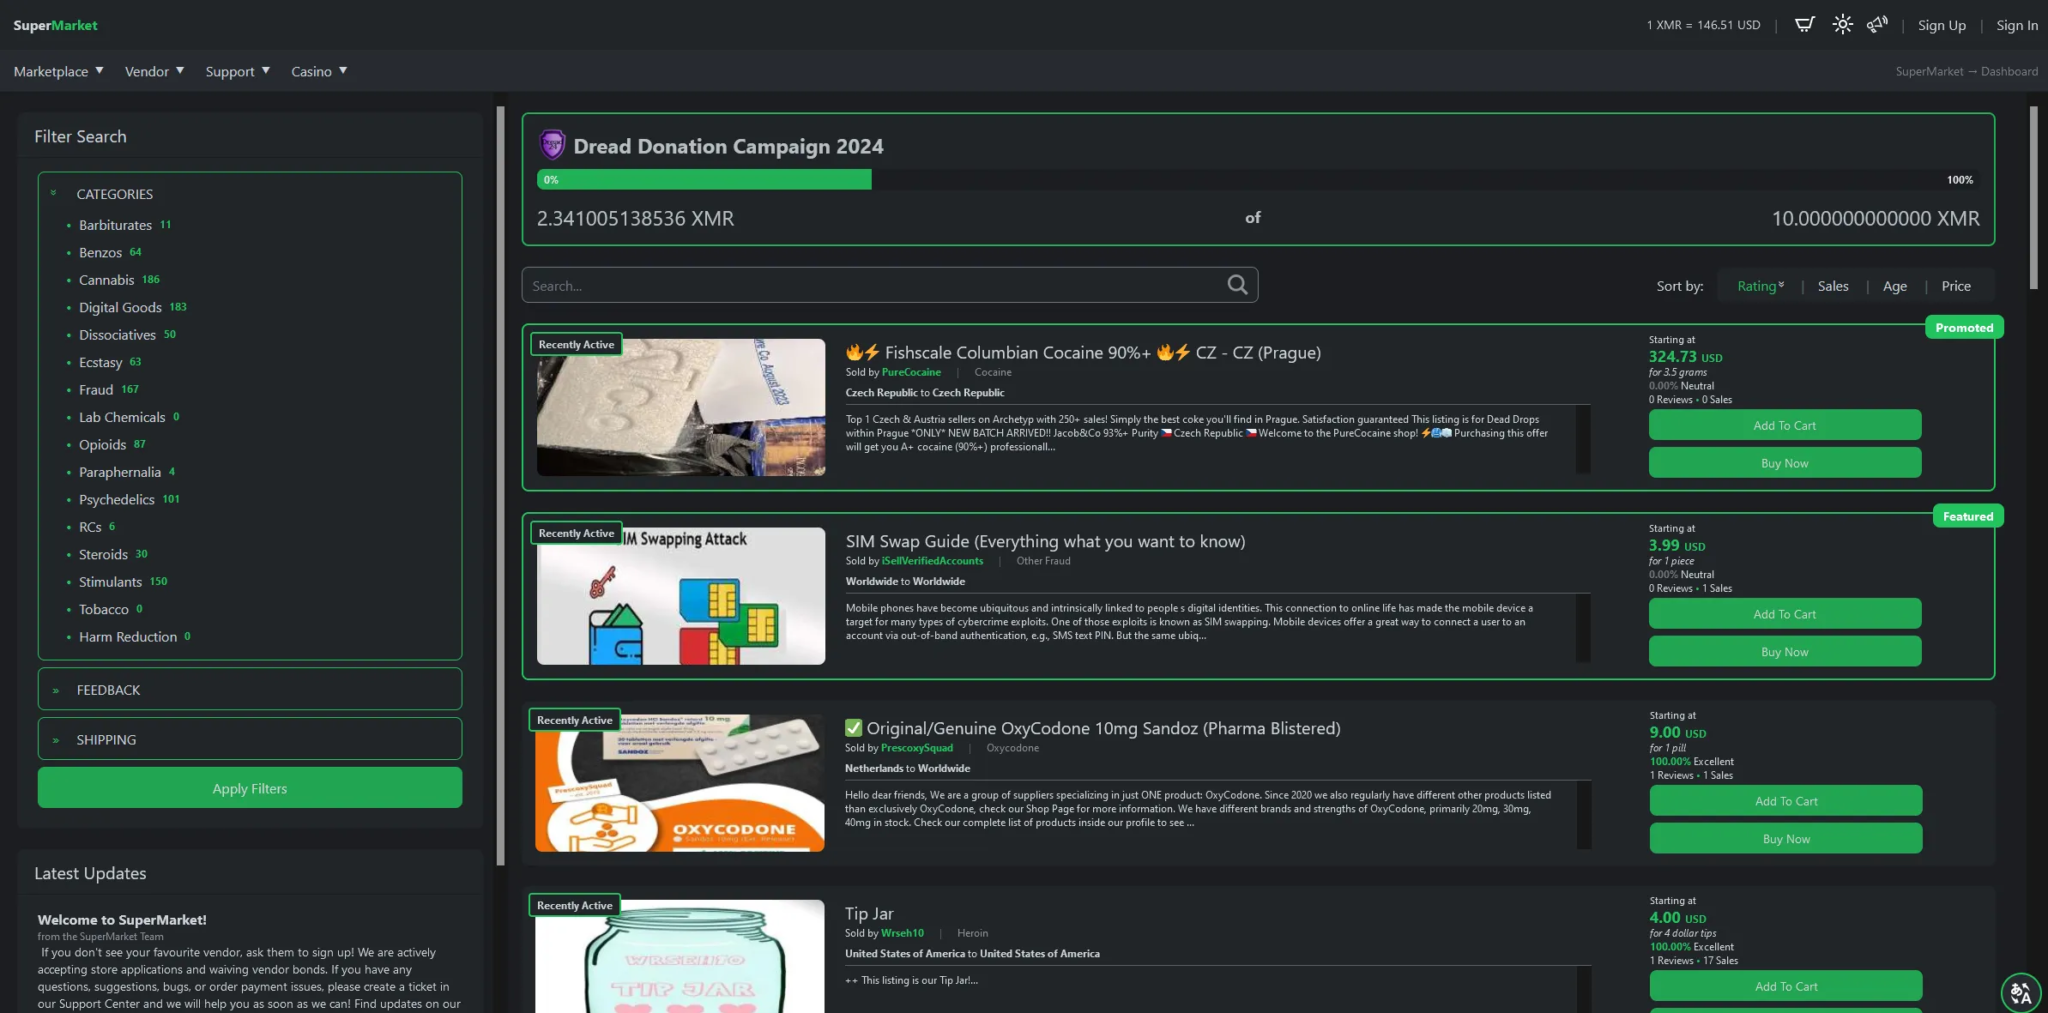Viewport: 2048px width, 1013px height.
Task: Open the Vendor dropdown menu
Action: tap(154, 72)
